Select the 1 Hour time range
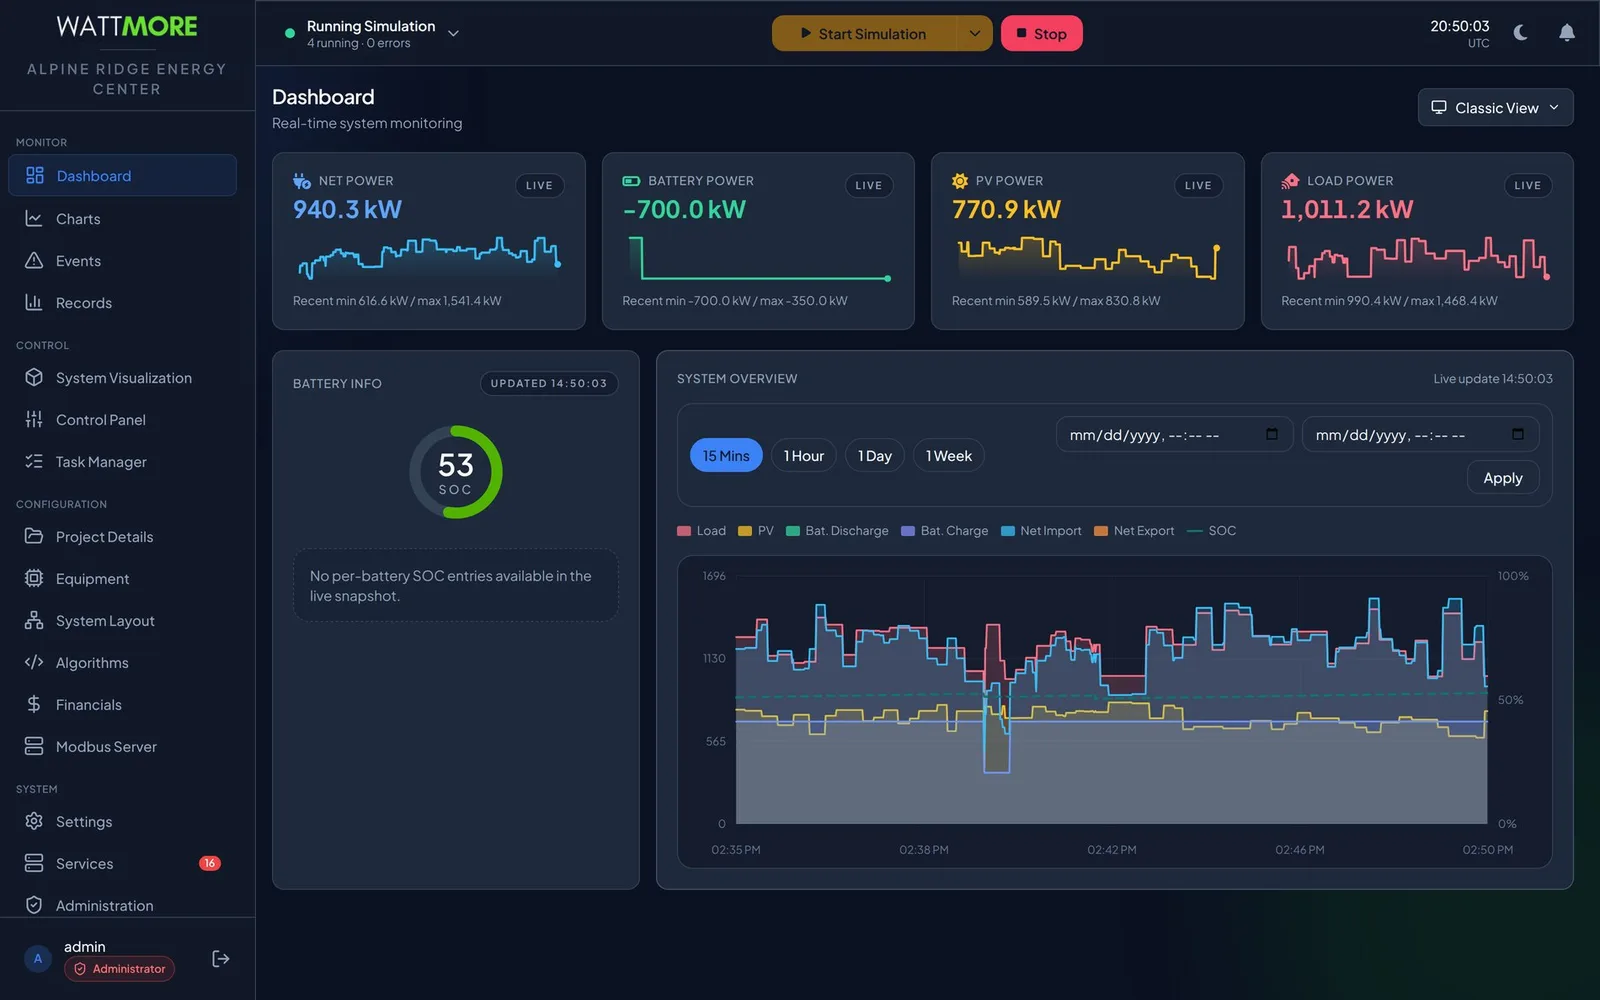This screenshot has height=1000, width=1600. click(804, 456)
